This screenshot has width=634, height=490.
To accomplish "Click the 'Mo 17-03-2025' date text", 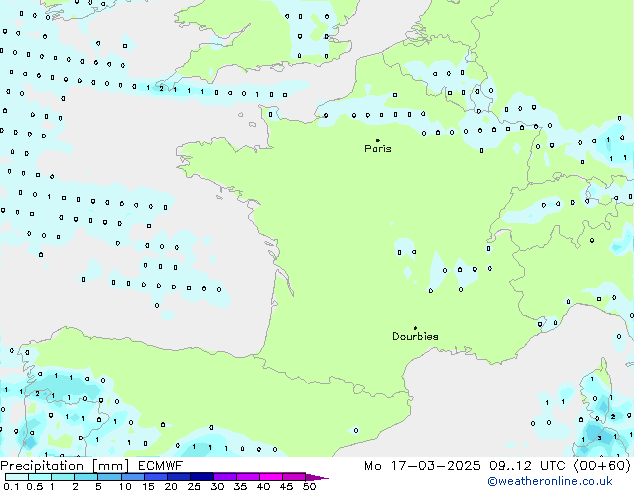I will 423,466.
